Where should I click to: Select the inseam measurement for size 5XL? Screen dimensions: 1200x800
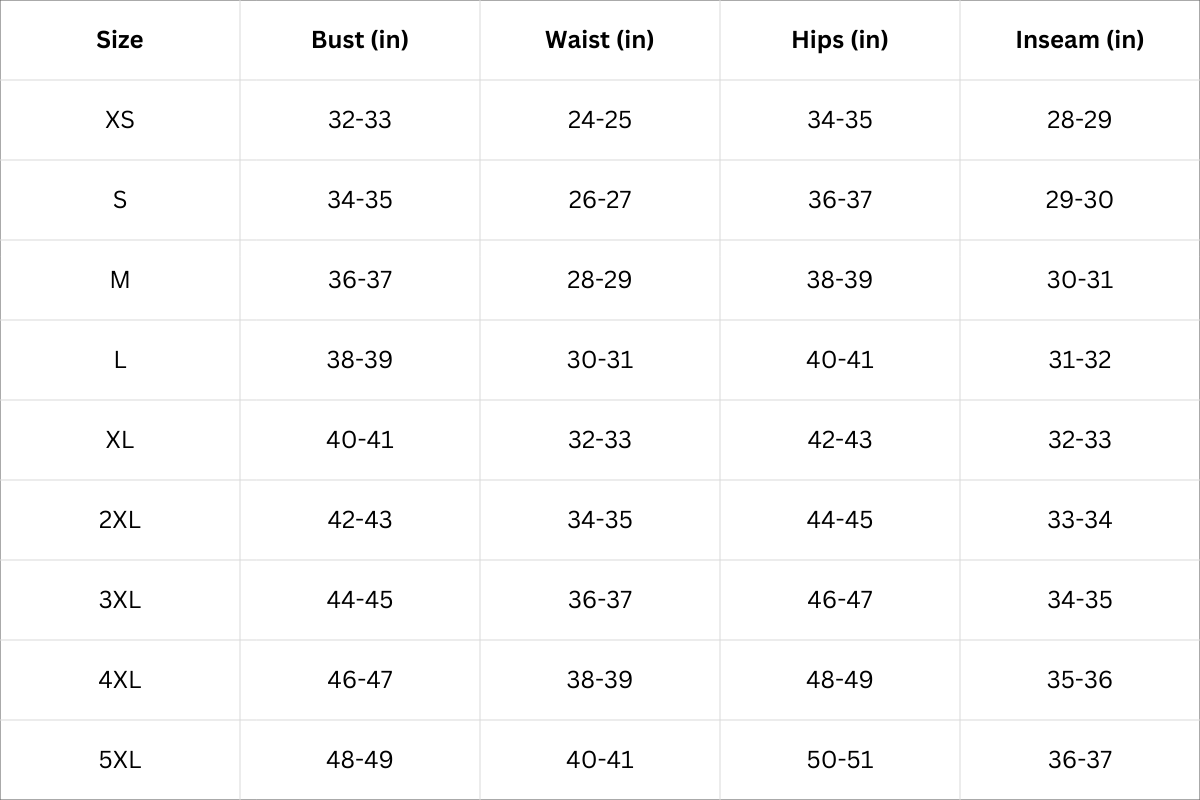1080,760
